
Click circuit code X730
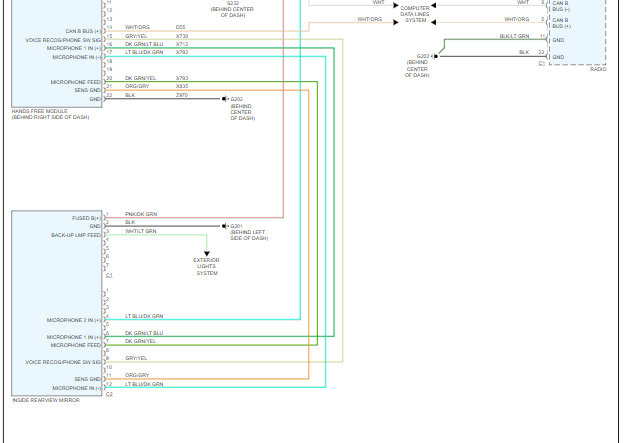click(x=182, y=36)
